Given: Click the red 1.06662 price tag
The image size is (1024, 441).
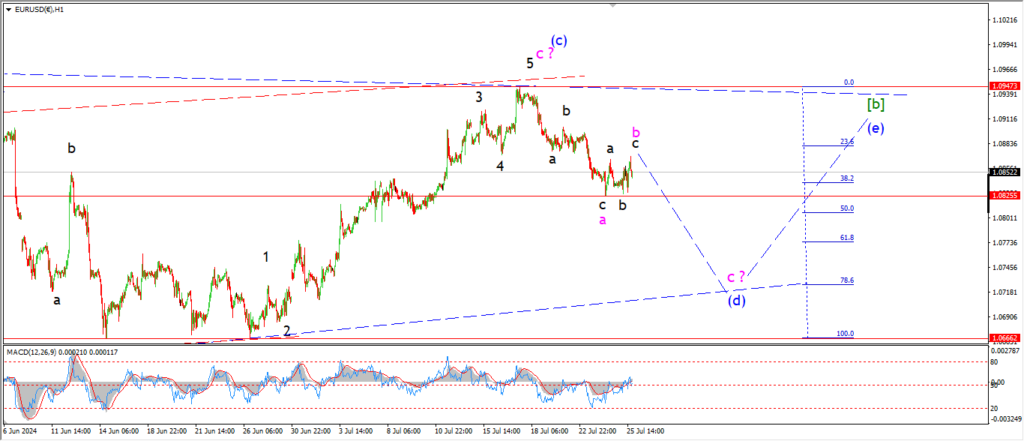Looking at the screenshot, I should point(1004,339).
